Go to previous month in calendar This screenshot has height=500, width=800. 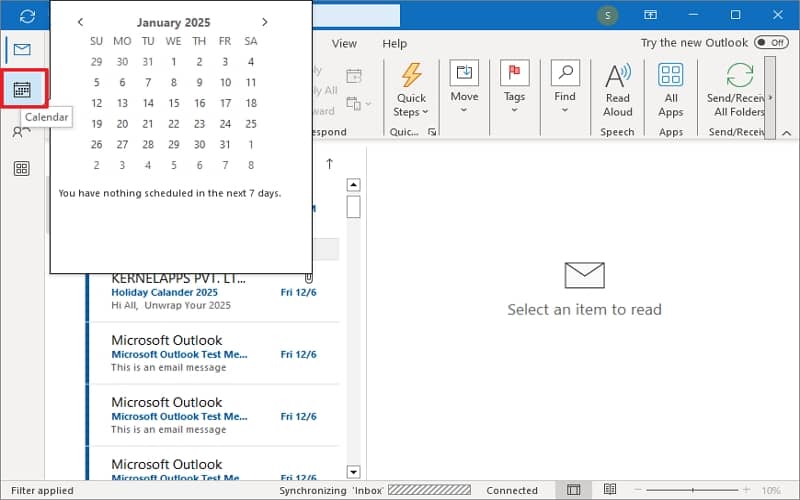[80, 22]
